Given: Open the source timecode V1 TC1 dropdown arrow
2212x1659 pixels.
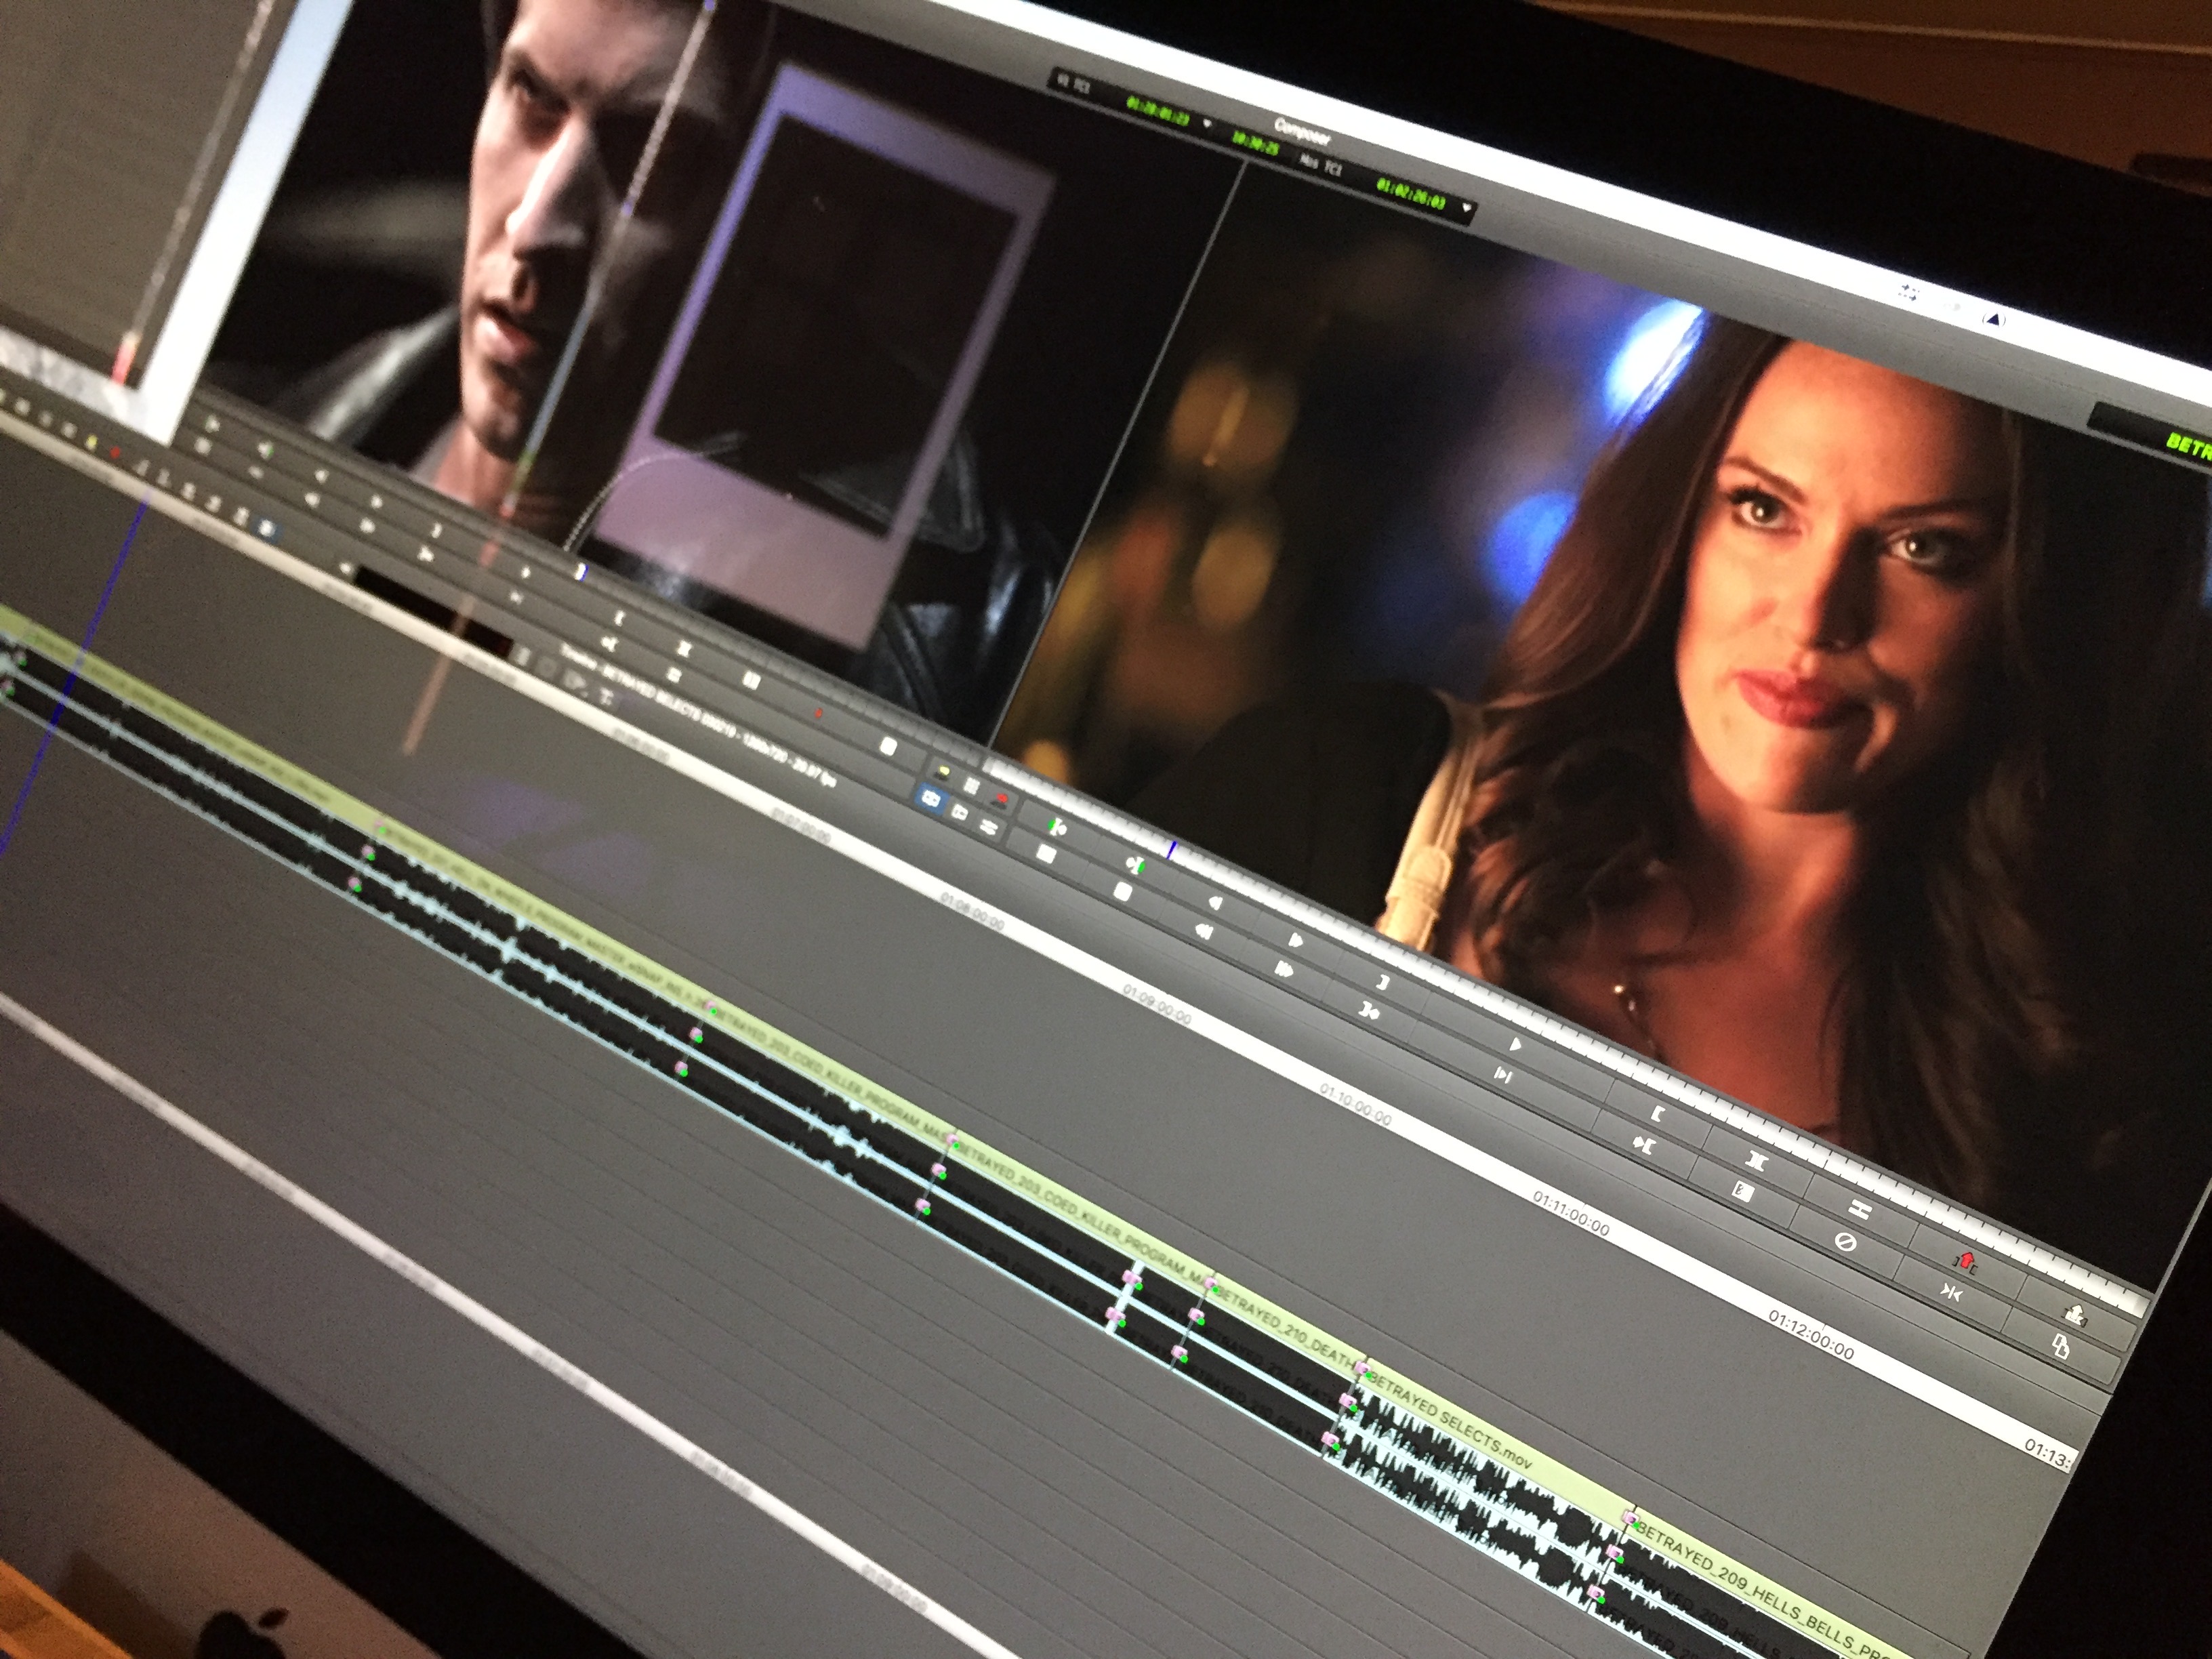Looking at the screenshot, I should tap(1207, 124).
